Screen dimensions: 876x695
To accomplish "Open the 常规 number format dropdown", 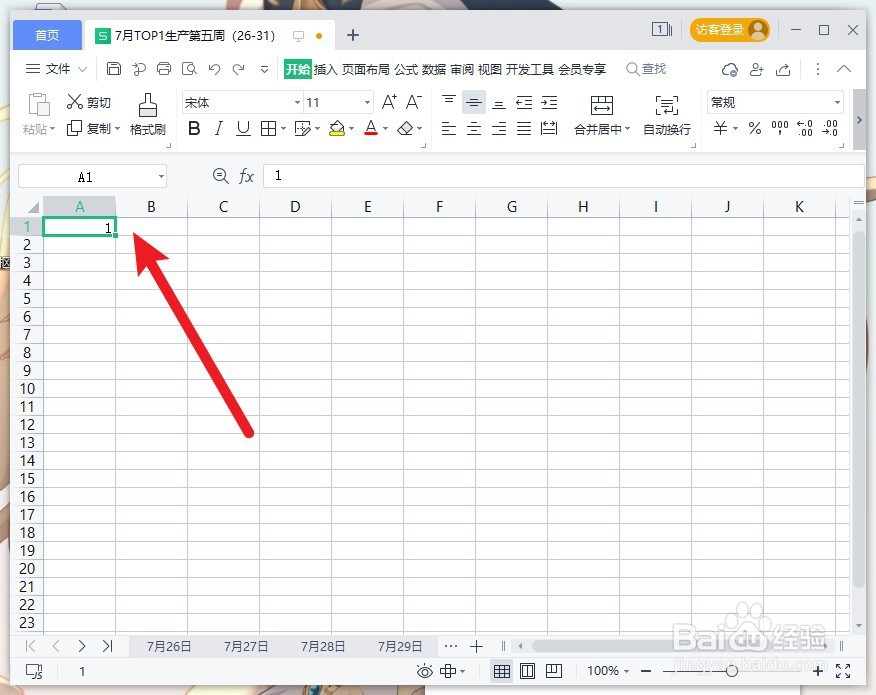I will tap(837, 101).
